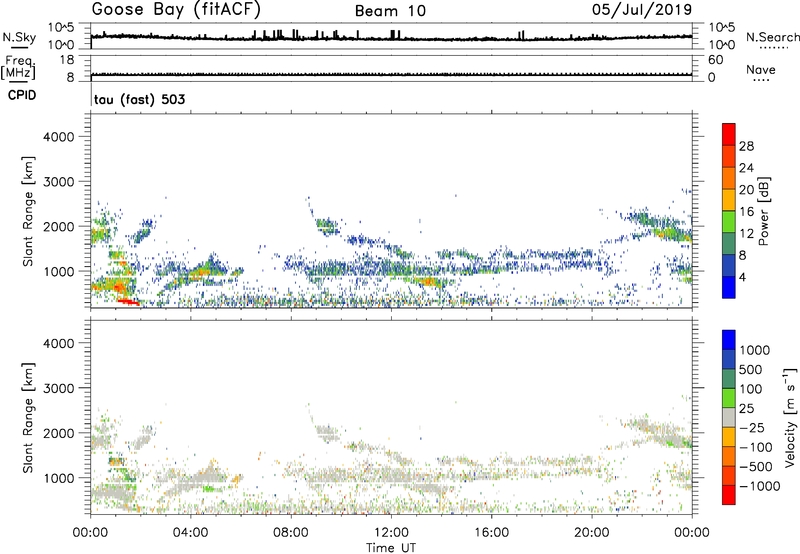Click the date "05/Jul/2019"
The image size is (800, 554).
tap(642, 10)
